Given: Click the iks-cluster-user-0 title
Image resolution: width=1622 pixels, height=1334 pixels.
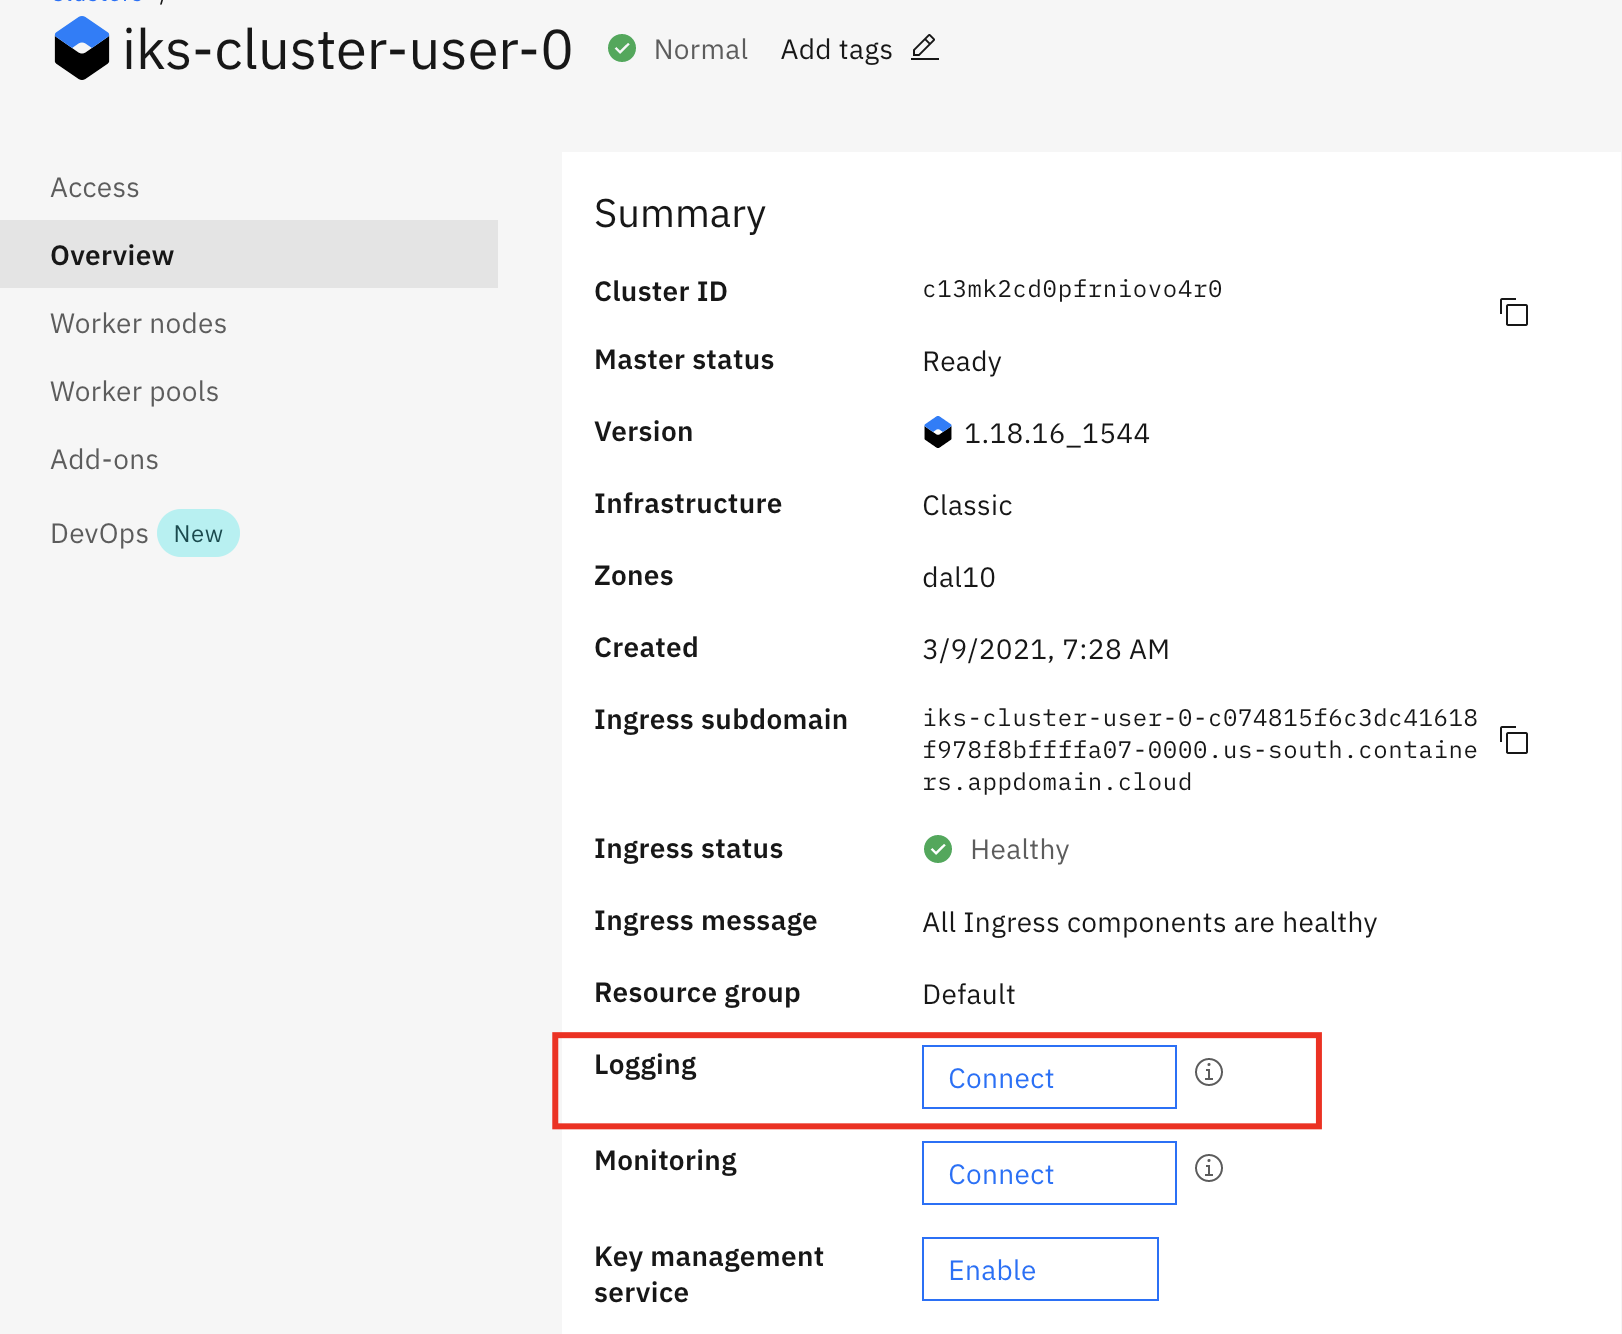Looking at the screenshot, I should [347, 50].
